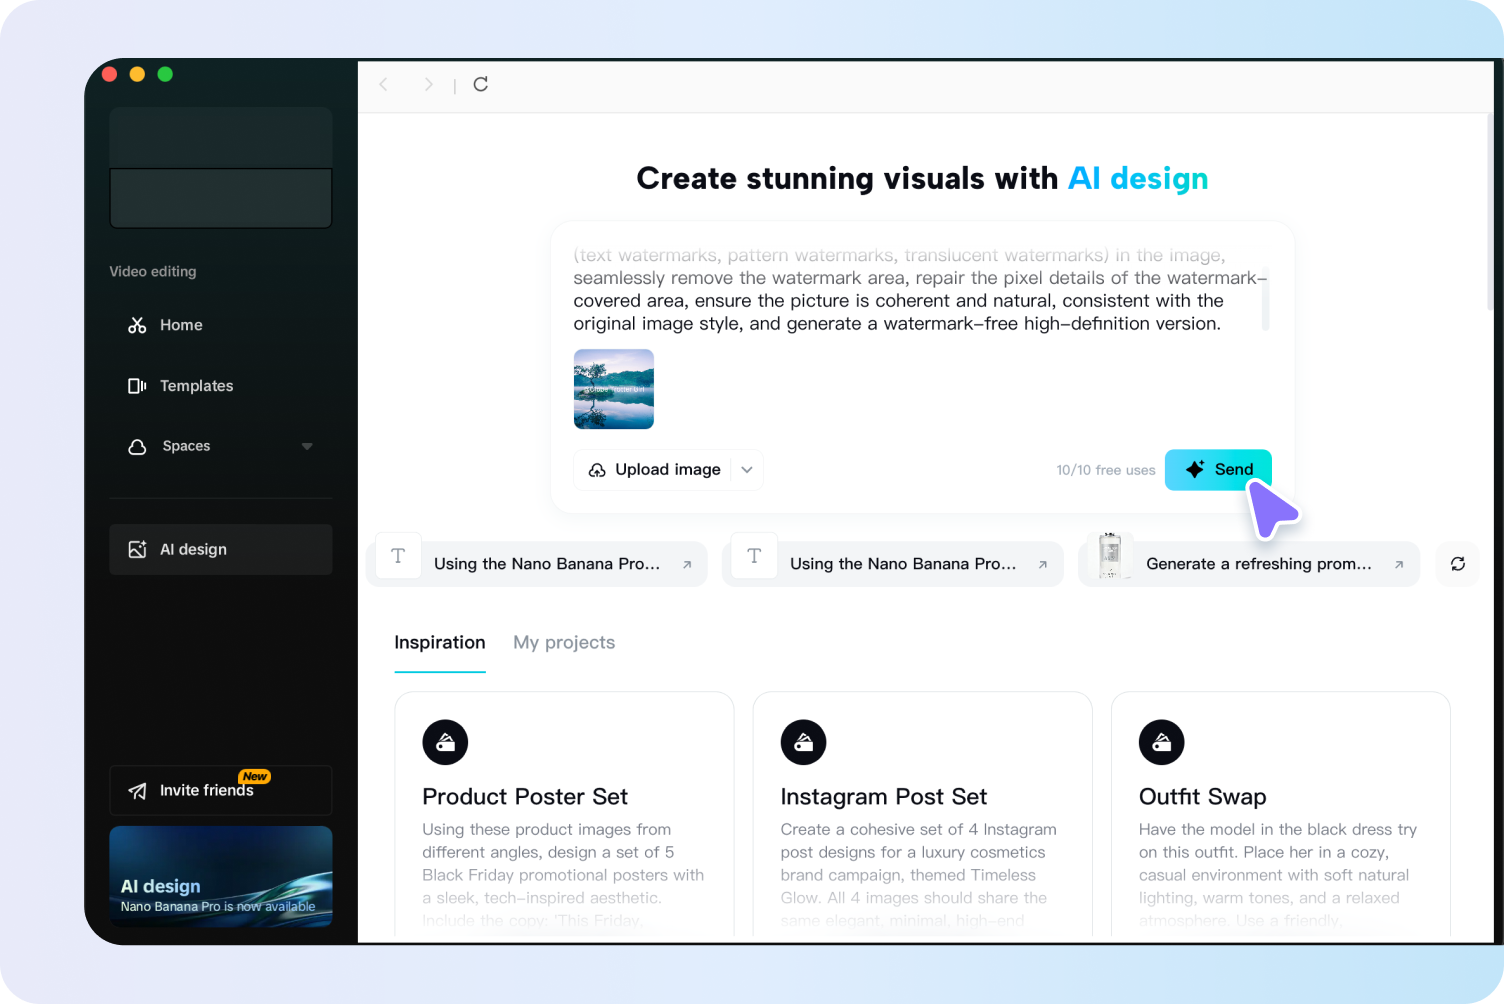Open Spaces from the sidebar

[x=188, y=446]
